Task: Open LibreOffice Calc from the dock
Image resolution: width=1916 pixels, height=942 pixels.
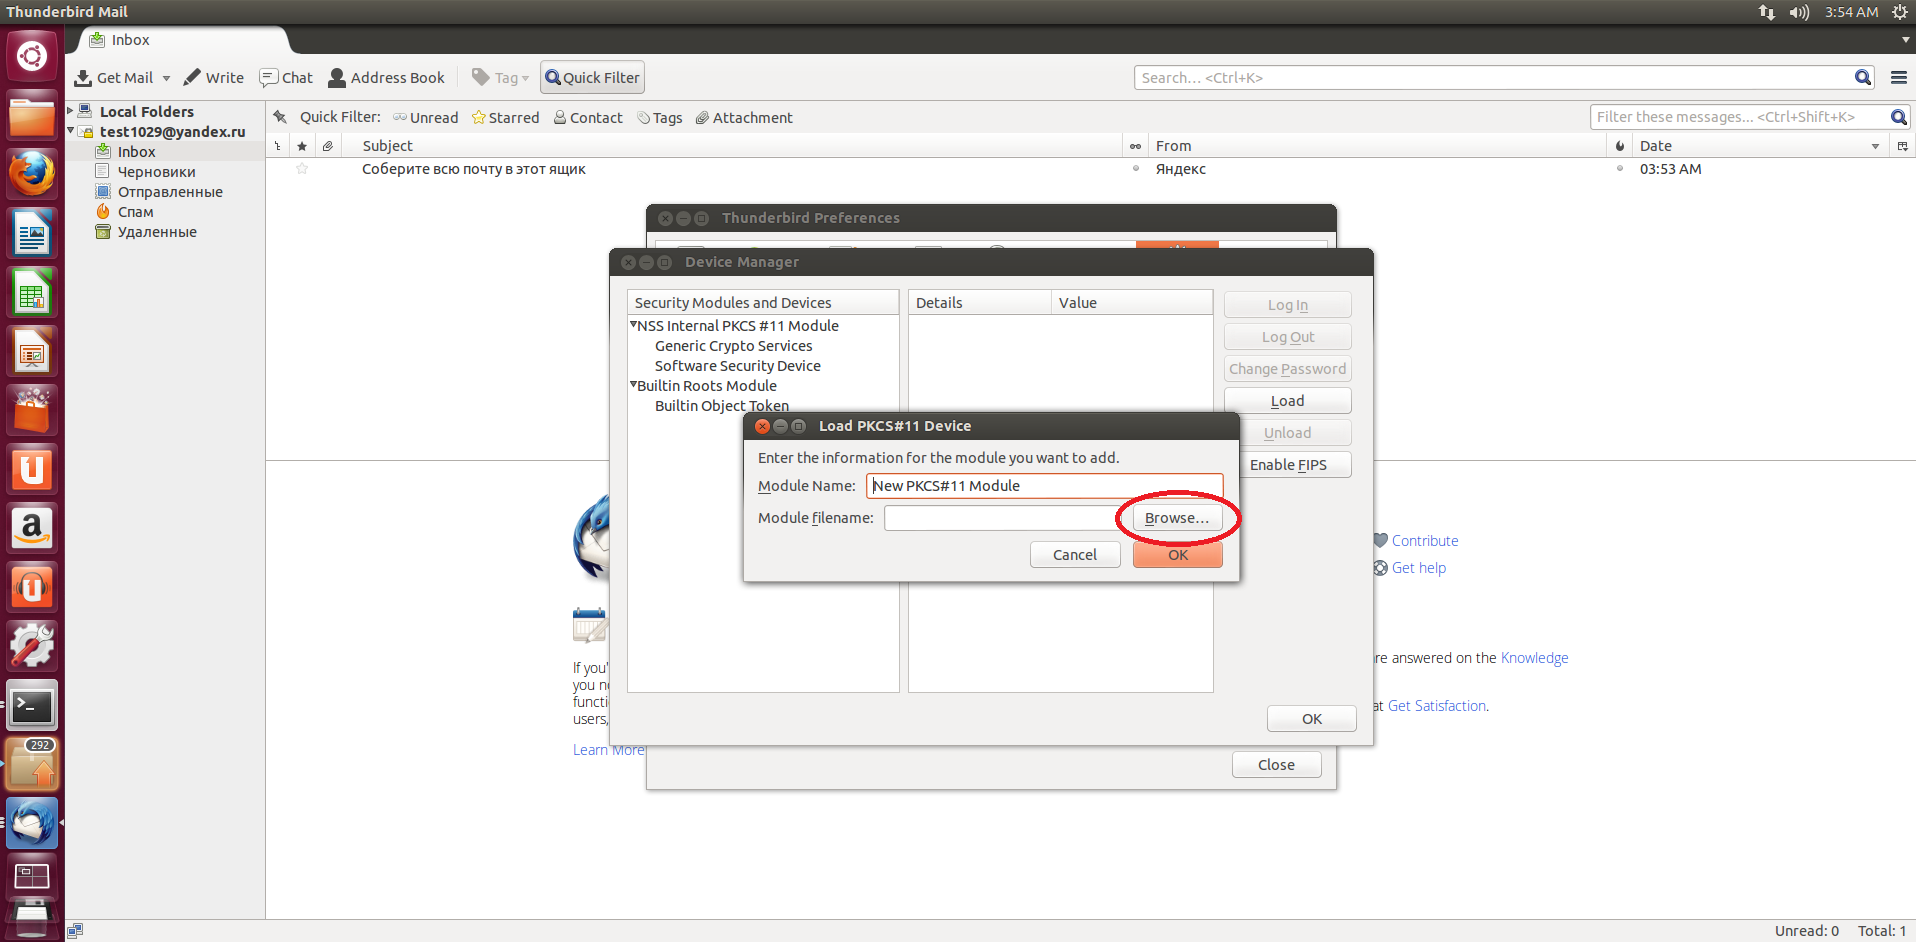Action: tap(32, 293)
